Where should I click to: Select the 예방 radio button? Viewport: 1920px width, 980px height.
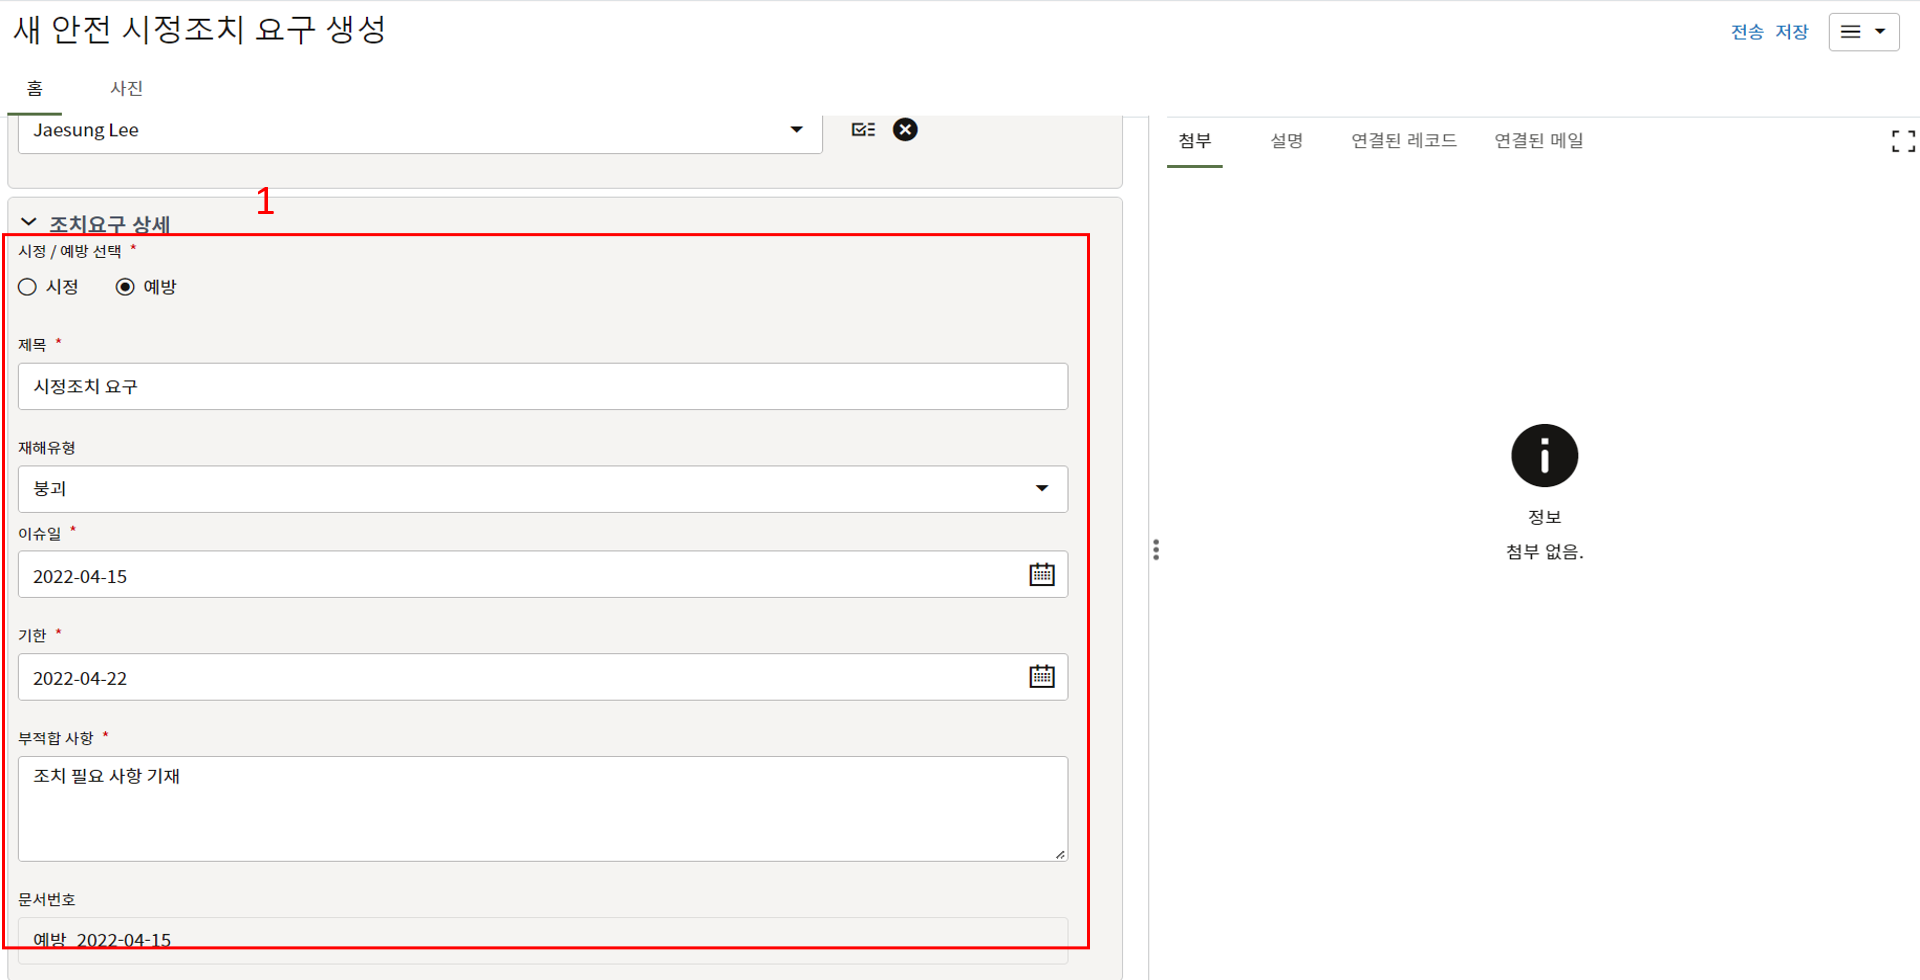pos(125,287)
